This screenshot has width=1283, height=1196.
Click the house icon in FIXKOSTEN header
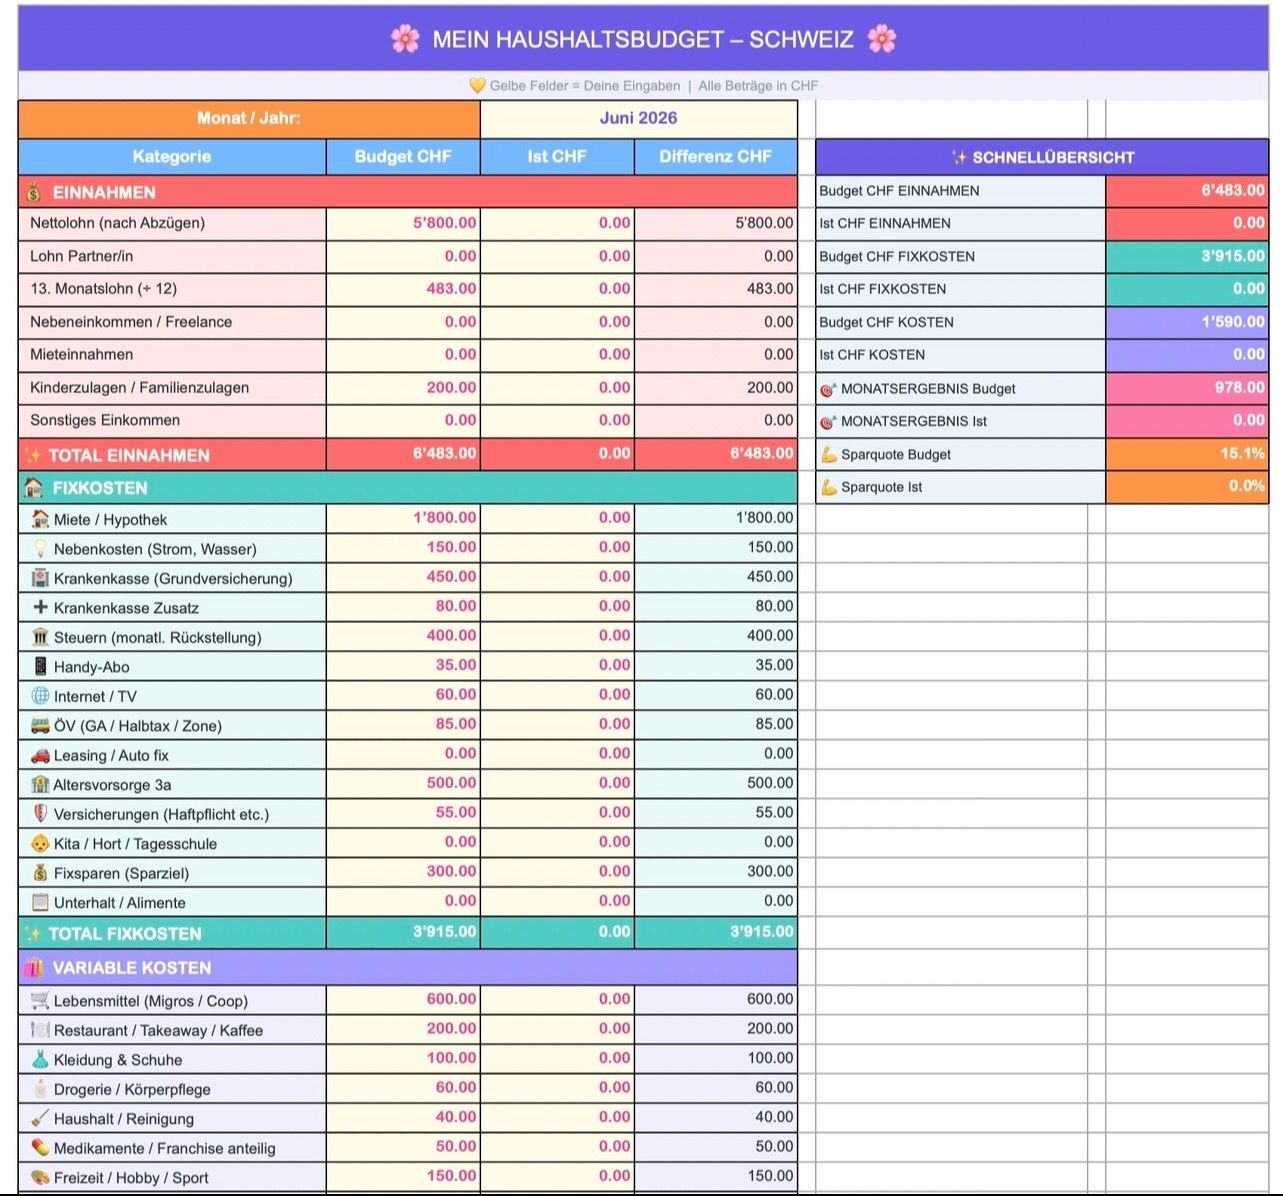click(34, 488)
